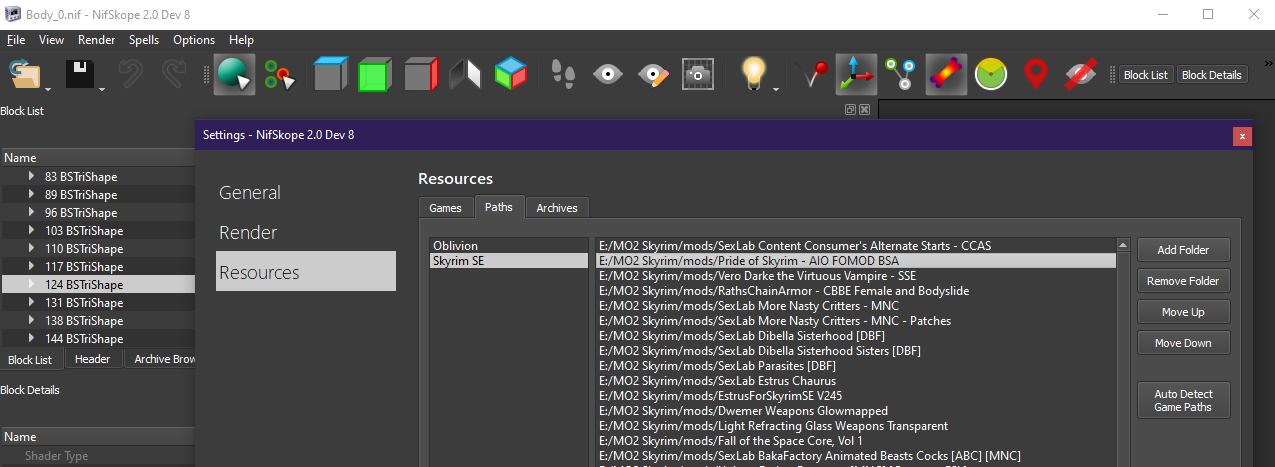Open the File menu
1275x467 pixels.
point(16,40)
